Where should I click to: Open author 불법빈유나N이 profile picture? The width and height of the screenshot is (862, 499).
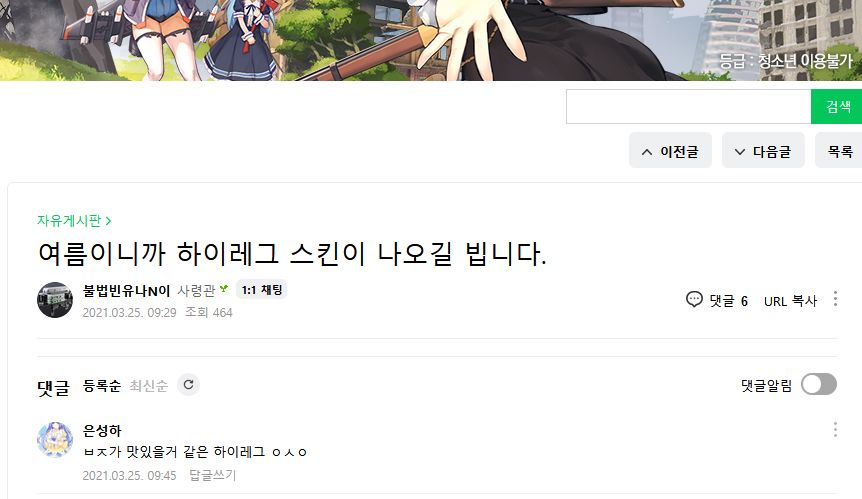click(x=55, y=300)
